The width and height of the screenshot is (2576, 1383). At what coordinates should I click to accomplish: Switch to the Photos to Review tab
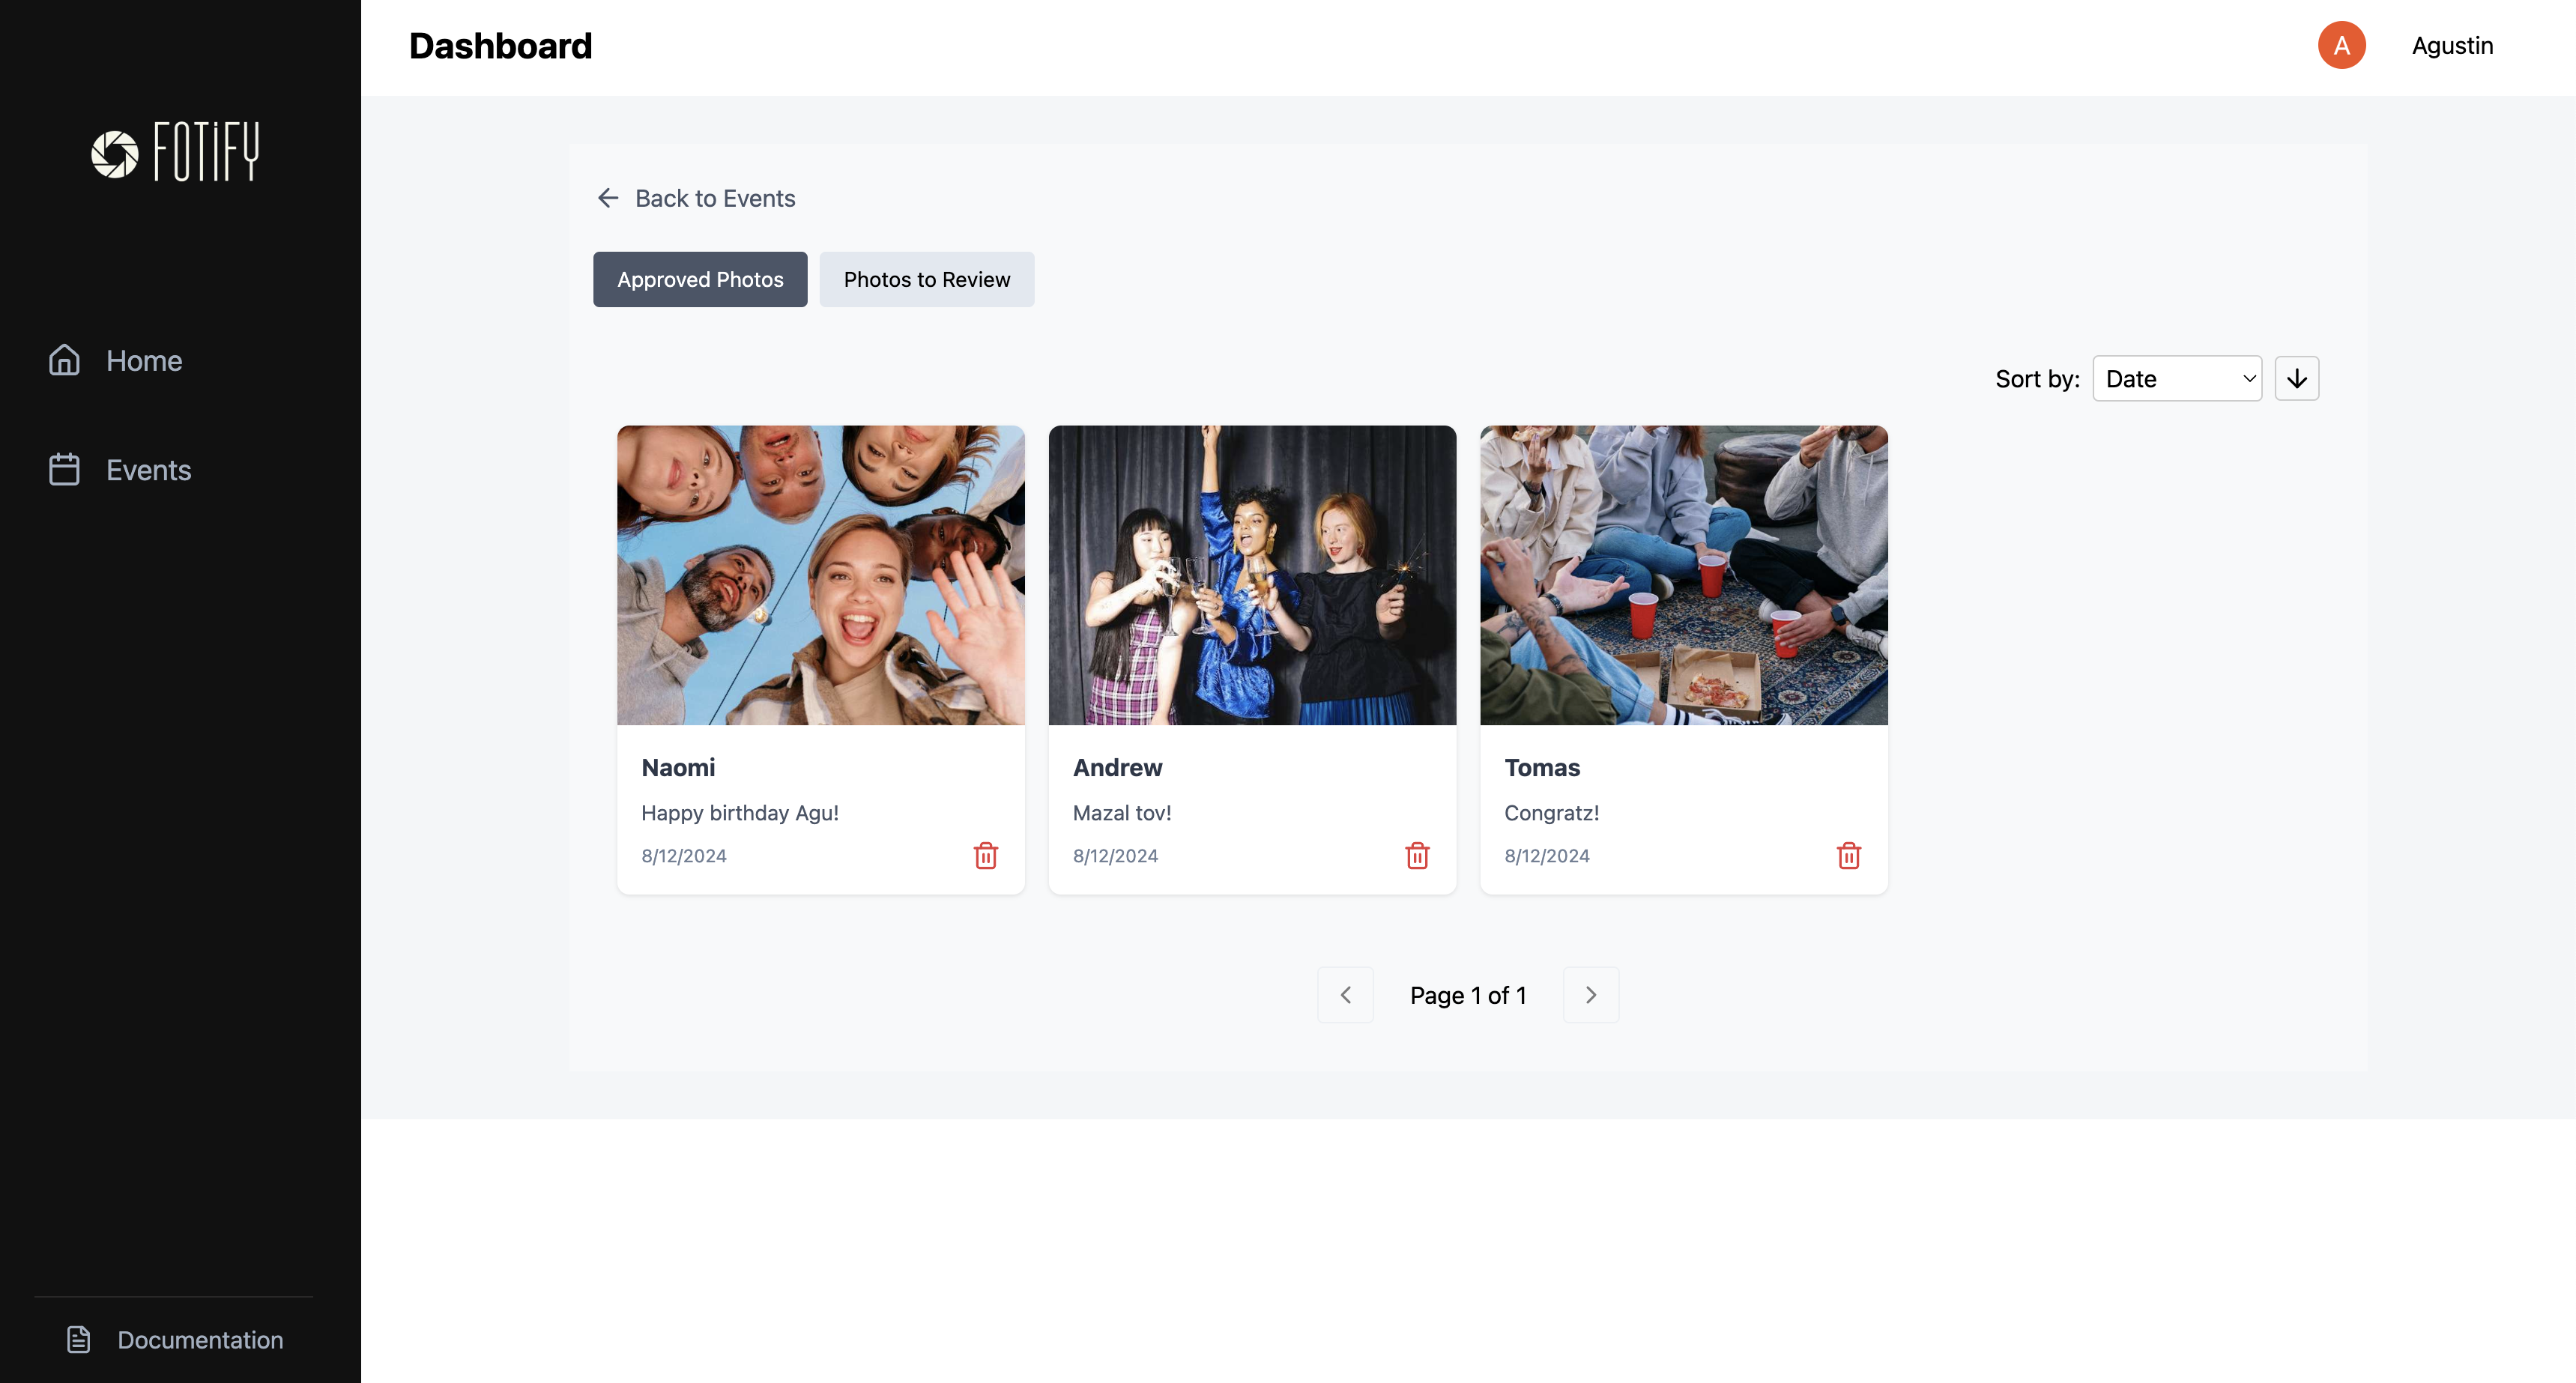coord(927,279)
